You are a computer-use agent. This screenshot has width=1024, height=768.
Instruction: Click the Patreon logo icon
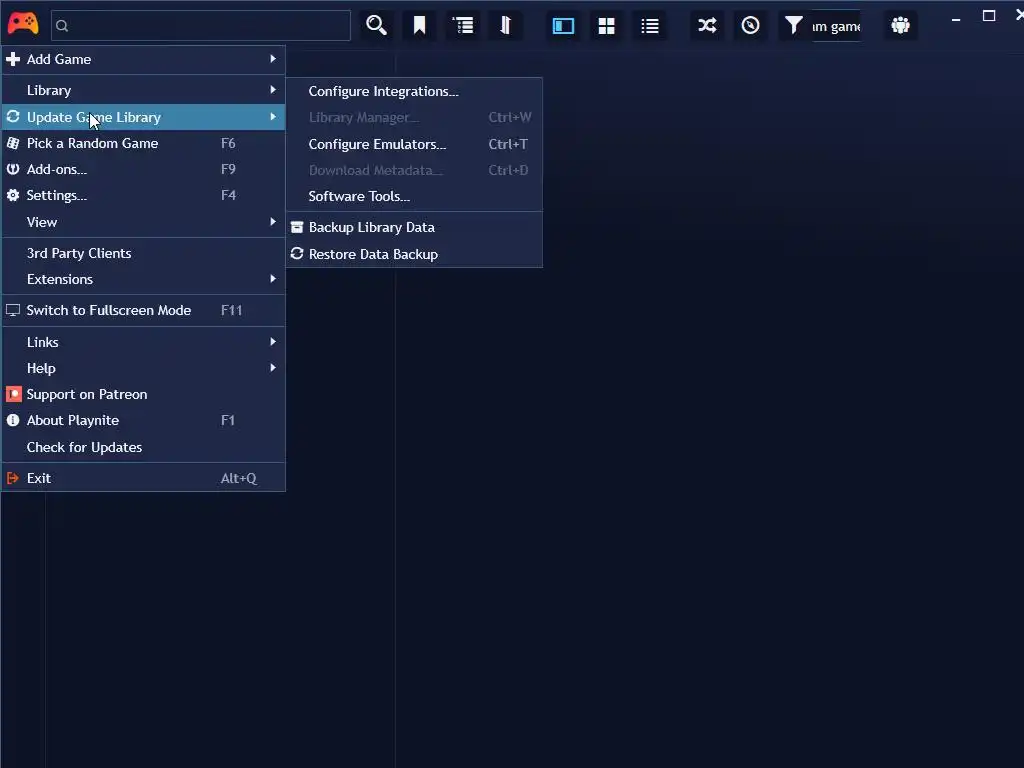coord(14,394)
